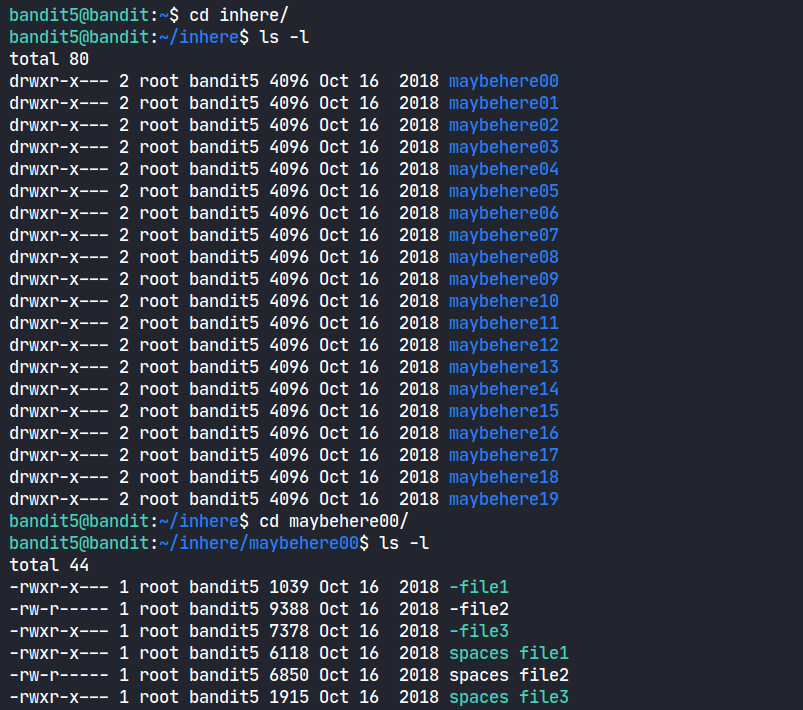Click the file size 6850 of spaces file2
Screen dimensions: 803x710
coord(289,675)
